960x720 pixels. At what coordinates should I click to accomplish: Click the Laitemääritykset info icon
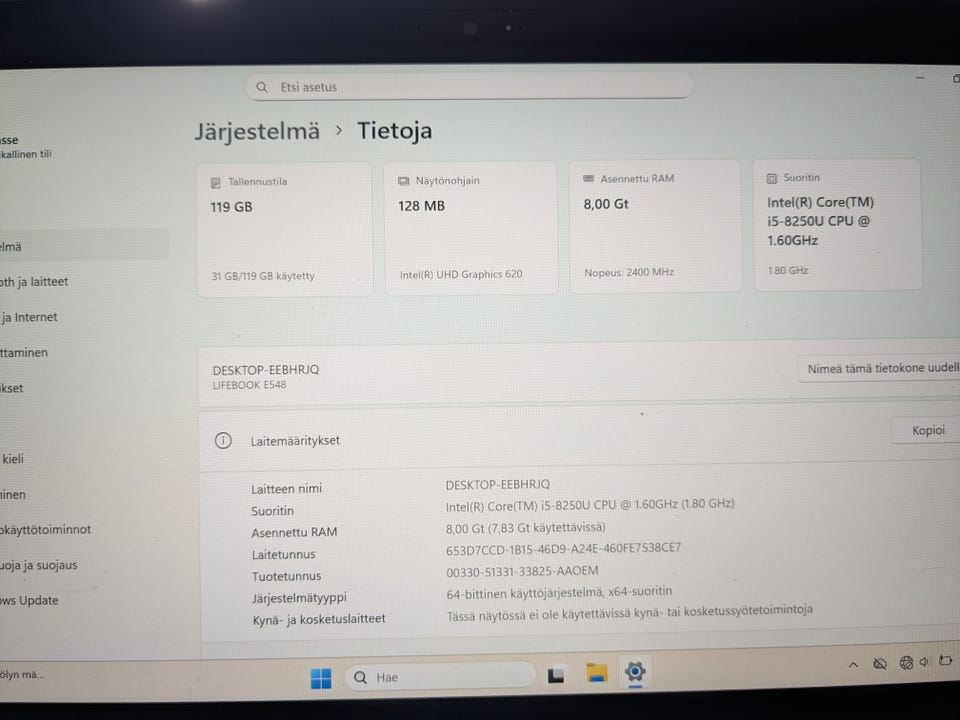coord(223,441)
